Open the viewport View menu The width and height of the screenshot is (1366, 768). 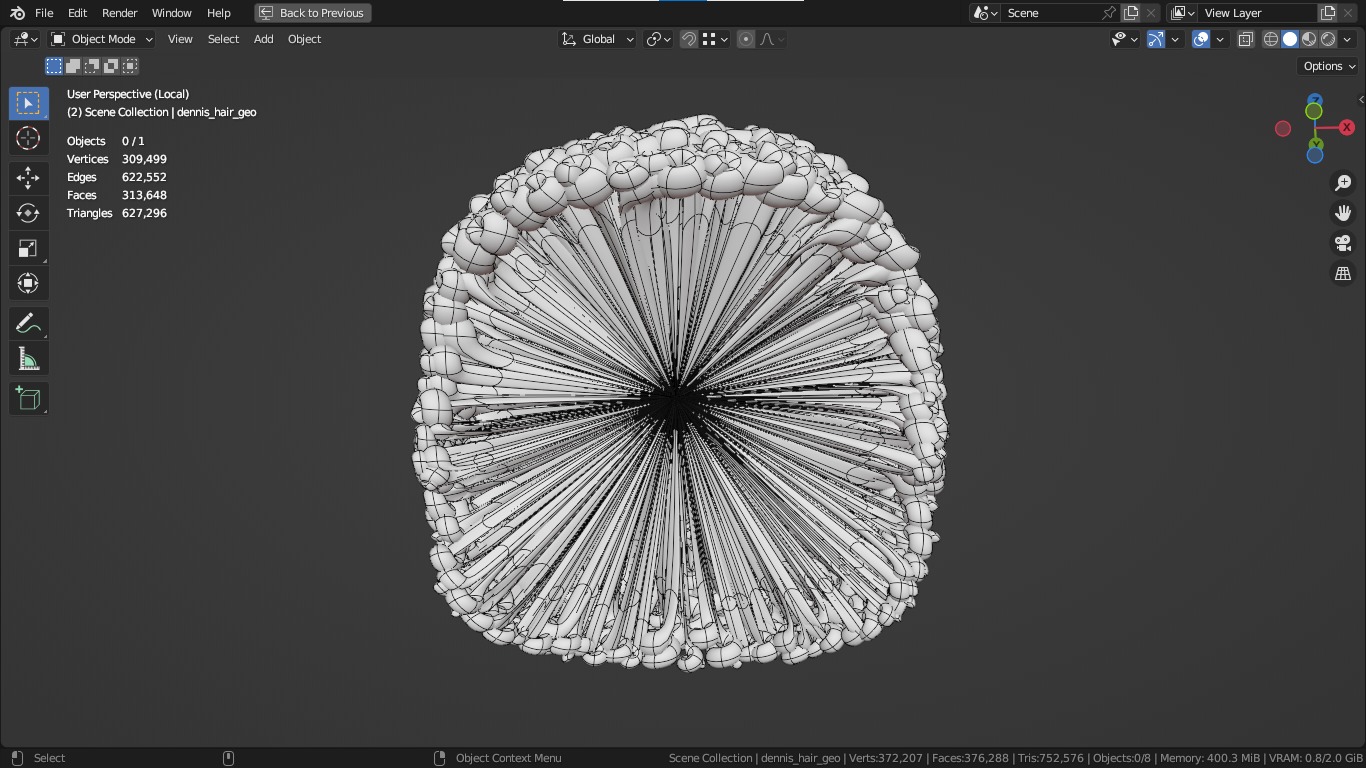(180, 39)
